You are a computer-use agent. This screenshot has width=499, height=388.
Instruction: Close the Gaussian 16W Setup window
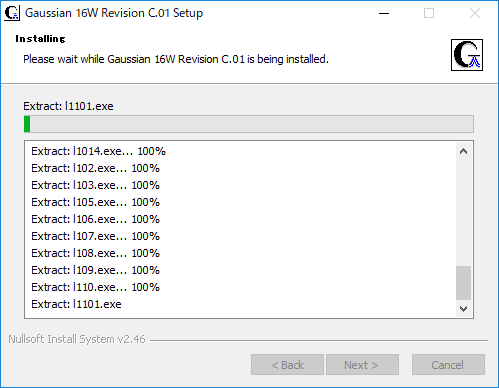[475, 13]
